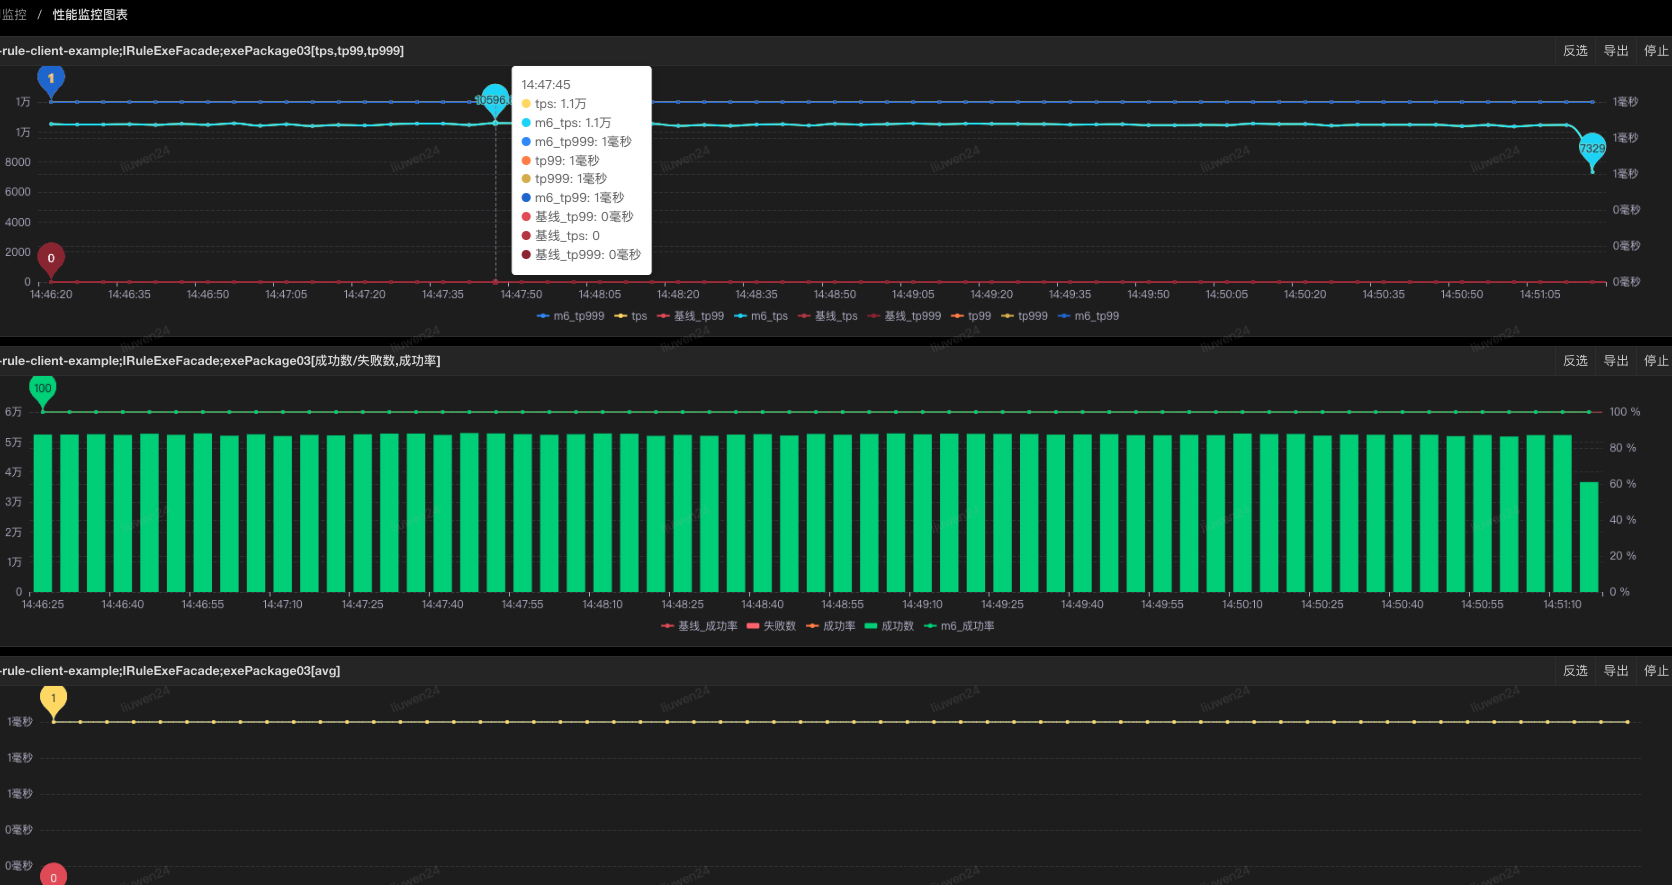This screenshot has width=1672, height=885.
Task: Open 监控 breadcrumb link
Action: pos(14,15)
